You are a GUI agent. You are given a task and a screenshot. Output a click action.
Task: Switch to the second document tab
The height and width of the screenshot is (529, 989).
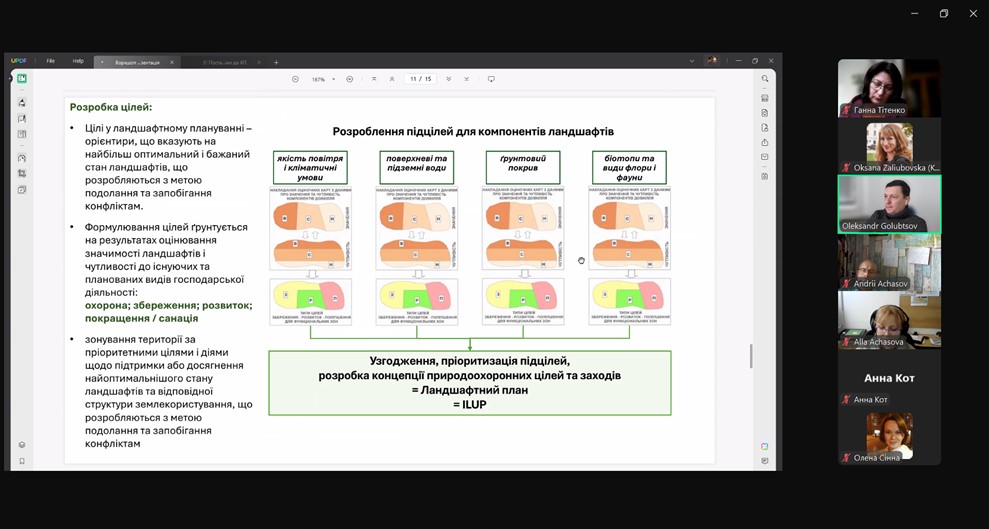(226, 62)
